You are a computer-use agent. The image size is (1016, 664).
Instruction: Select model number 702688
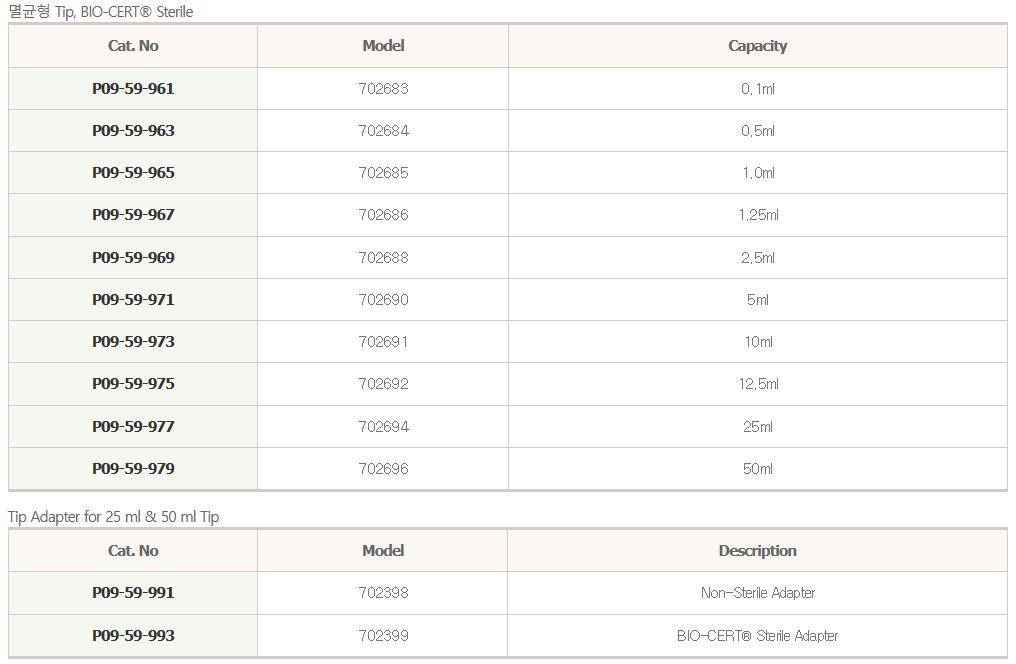click(383, 258)
